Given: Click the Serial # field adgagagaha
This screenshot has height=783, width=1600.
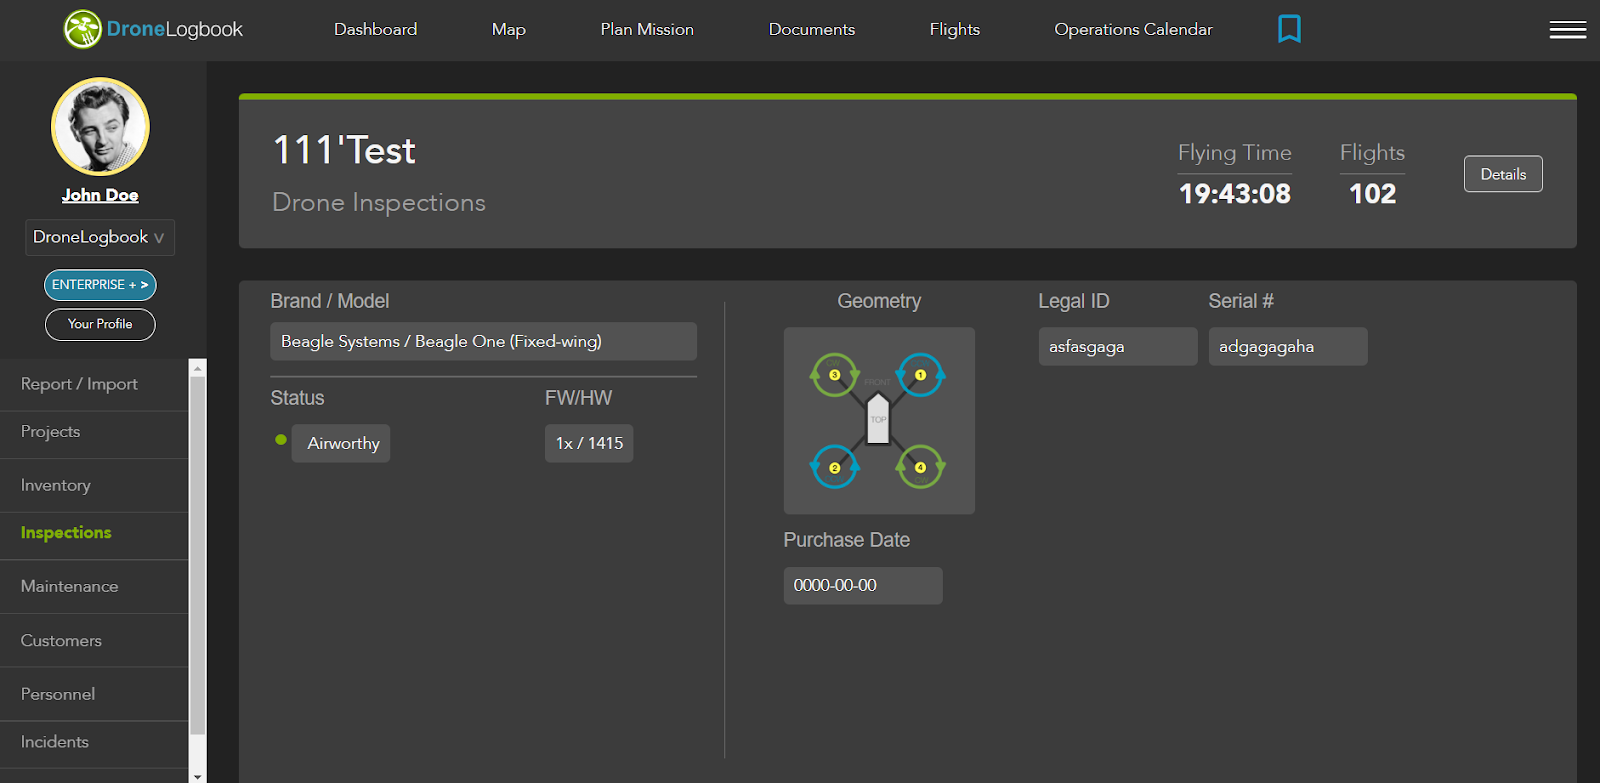Looking at the screenshot, I should (1288, 346).
